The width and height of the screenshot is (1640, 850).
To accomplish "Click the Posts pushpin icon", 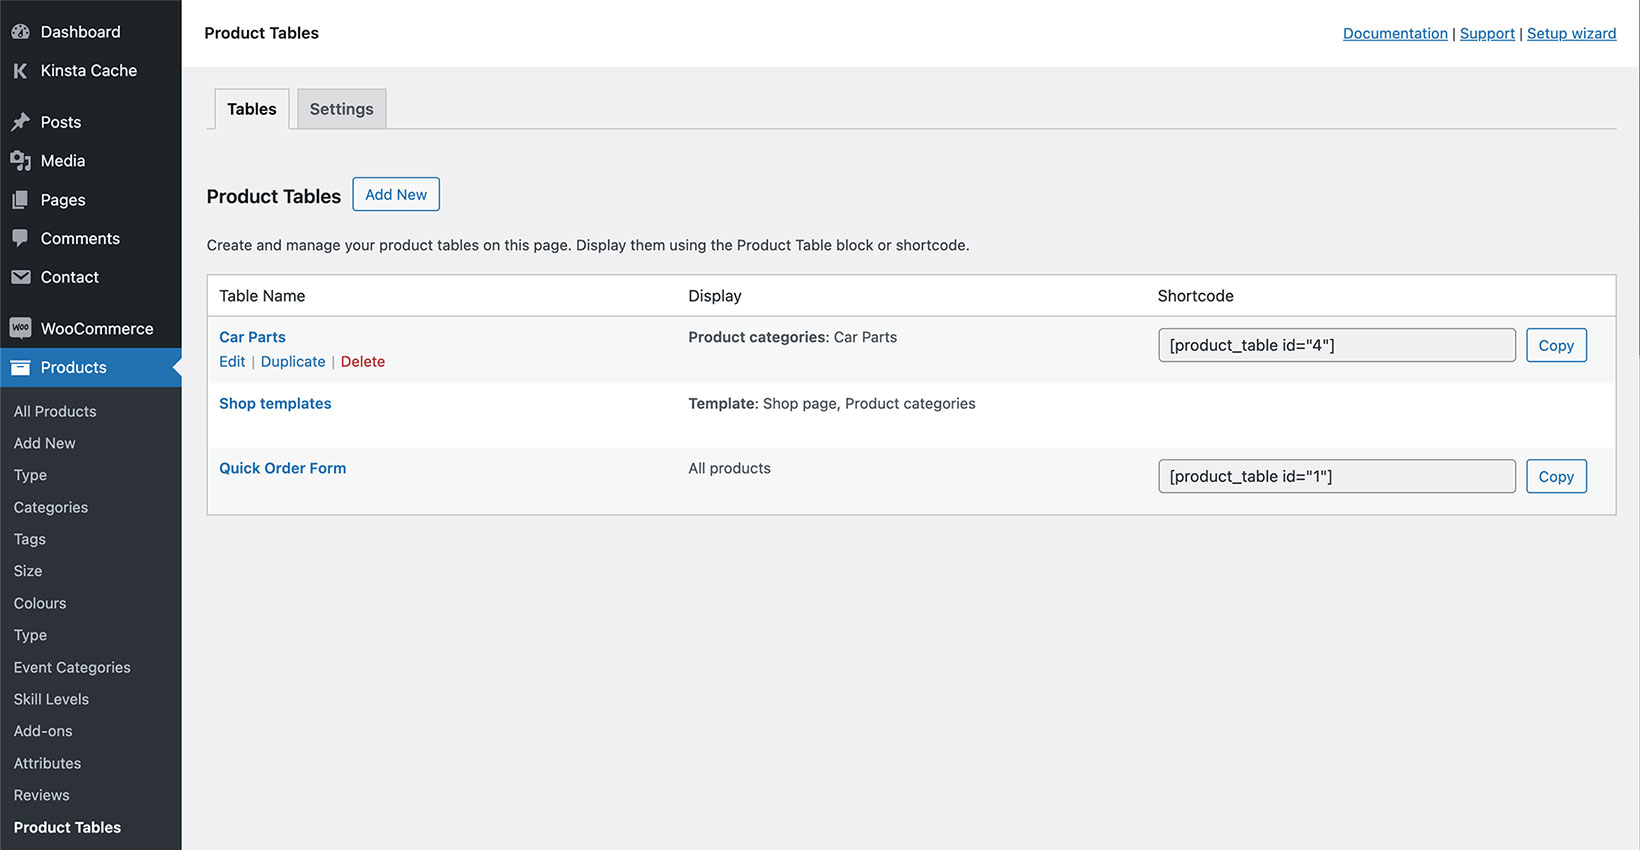I will pos(20,122).
